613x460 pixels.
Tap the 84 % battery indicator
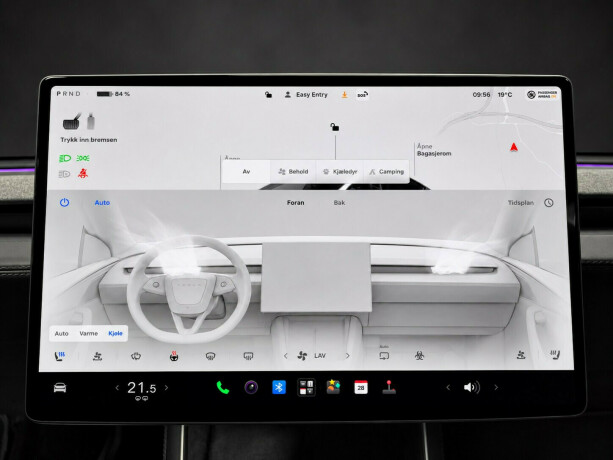point(113,94)
